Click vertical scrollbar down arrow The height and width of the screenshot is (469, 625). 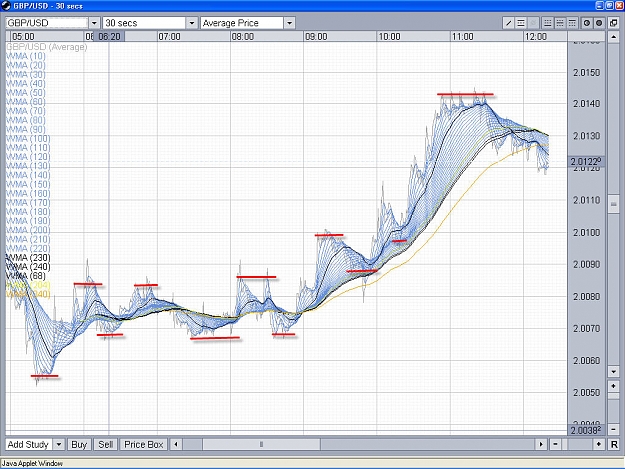(x=613, y=372)
